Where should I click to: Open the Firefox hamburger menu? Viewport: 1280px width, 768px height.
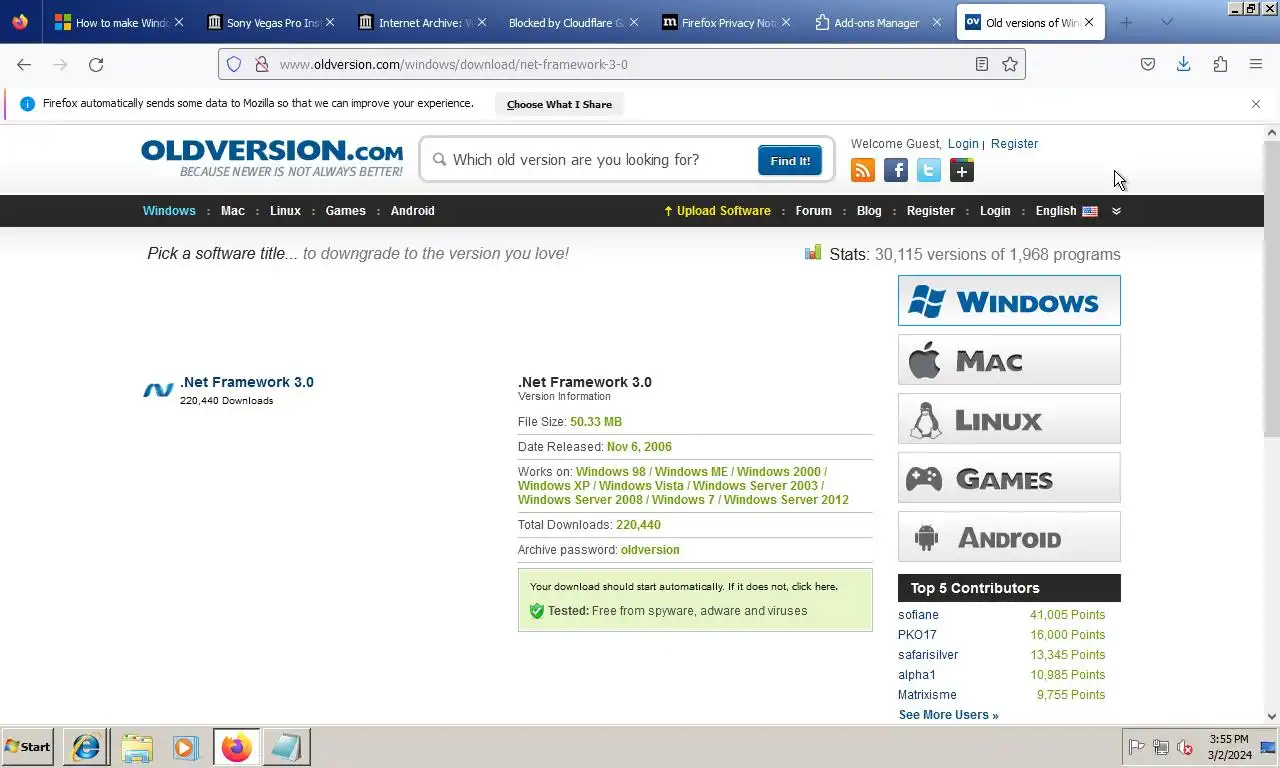click(x=1256, y=64)
